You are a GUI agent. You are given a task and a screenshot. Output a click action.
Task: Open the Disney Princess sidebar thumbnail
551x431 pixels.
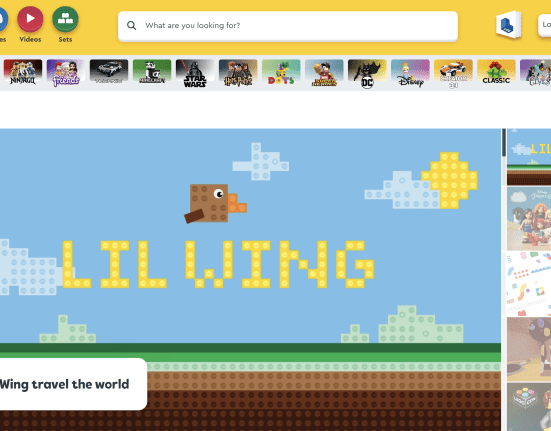pyautogui.click(x=529, y=218)
